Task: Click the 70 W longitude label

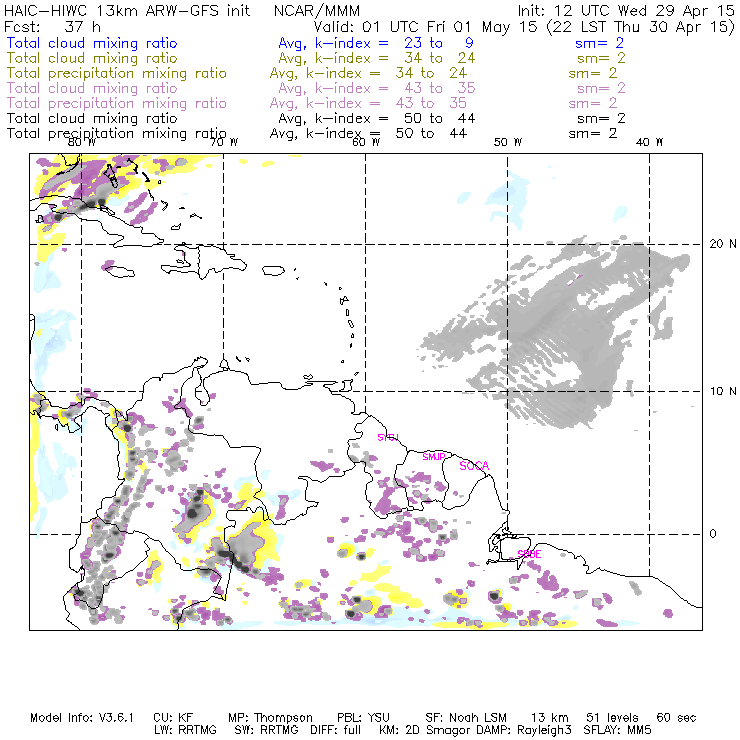Action: (224, 142)
